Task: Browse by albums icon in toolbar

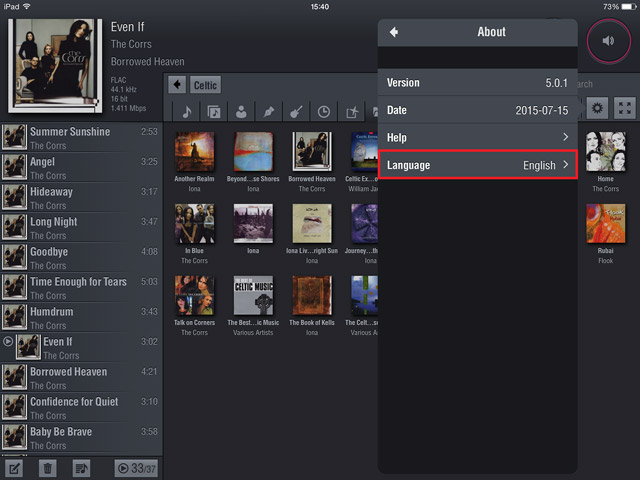Action: click(x=214, y=111)
